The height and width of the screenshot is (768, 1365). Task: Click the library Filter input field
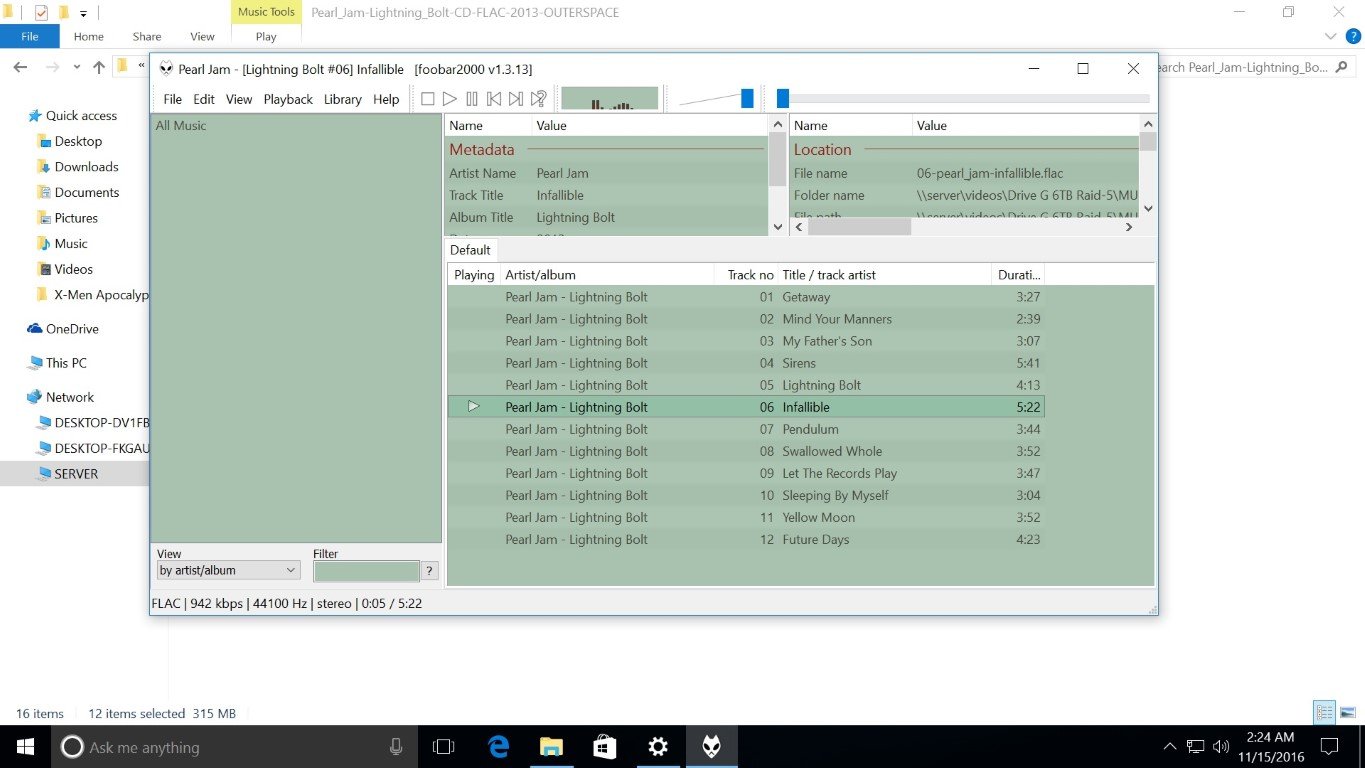[x=367, y=571]
